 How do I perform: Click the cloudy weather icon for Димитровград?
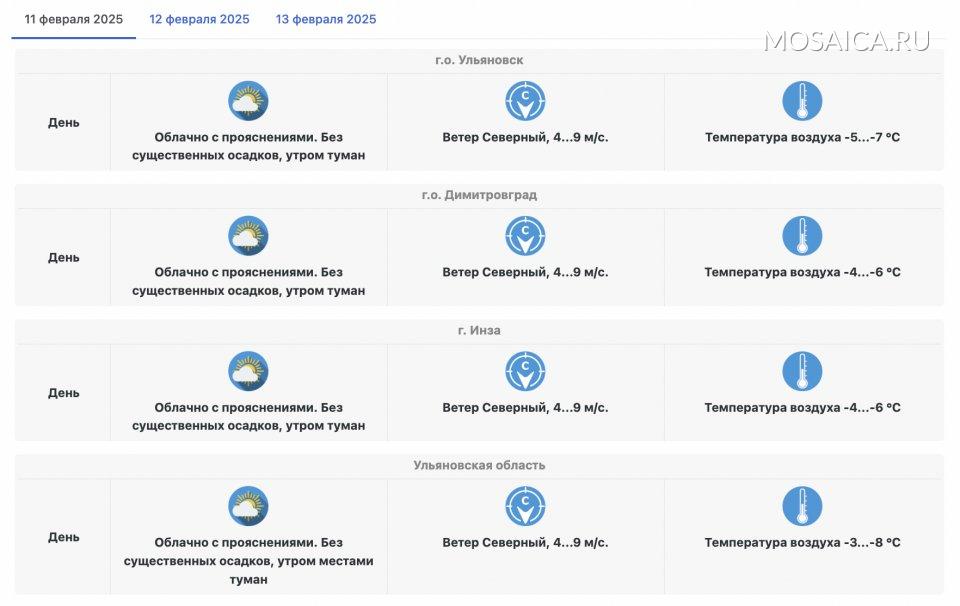pyautogui.click(x=248, y=236)
